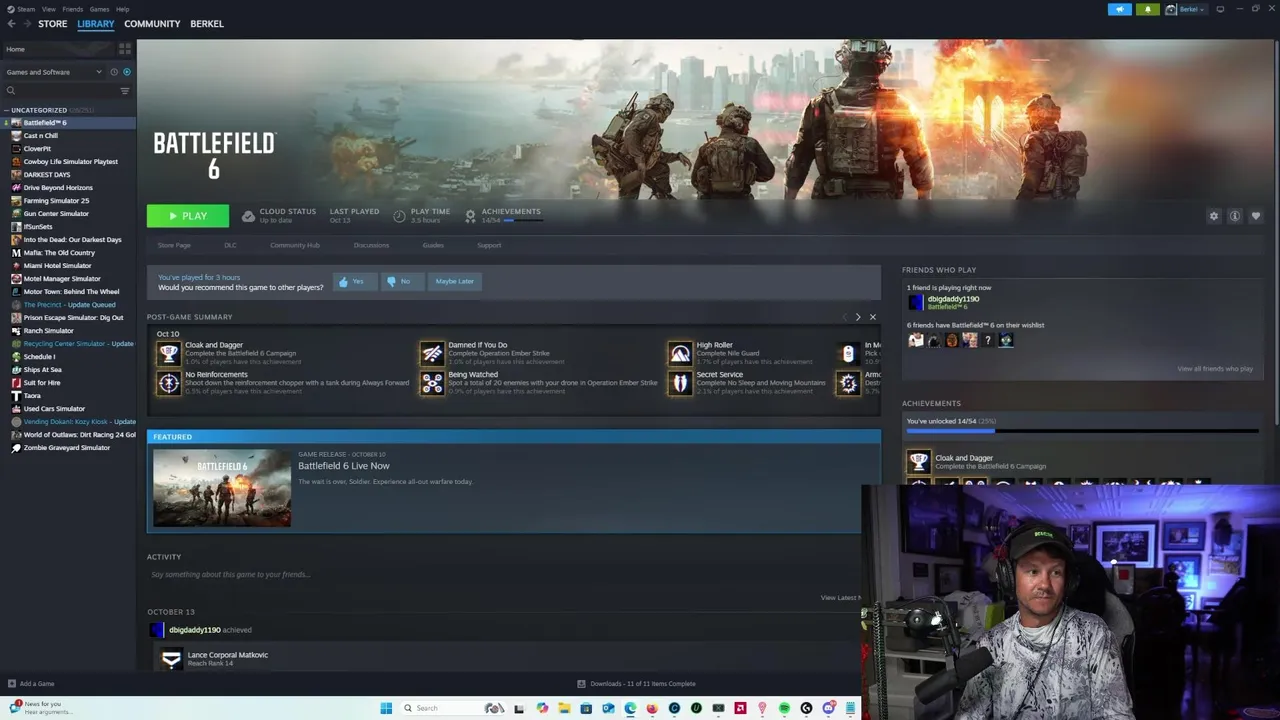1280x720 pixels.
Task: Select Zombie Graveyard Simulator in library
Action: pyautogui.click(x=66, y=448)
